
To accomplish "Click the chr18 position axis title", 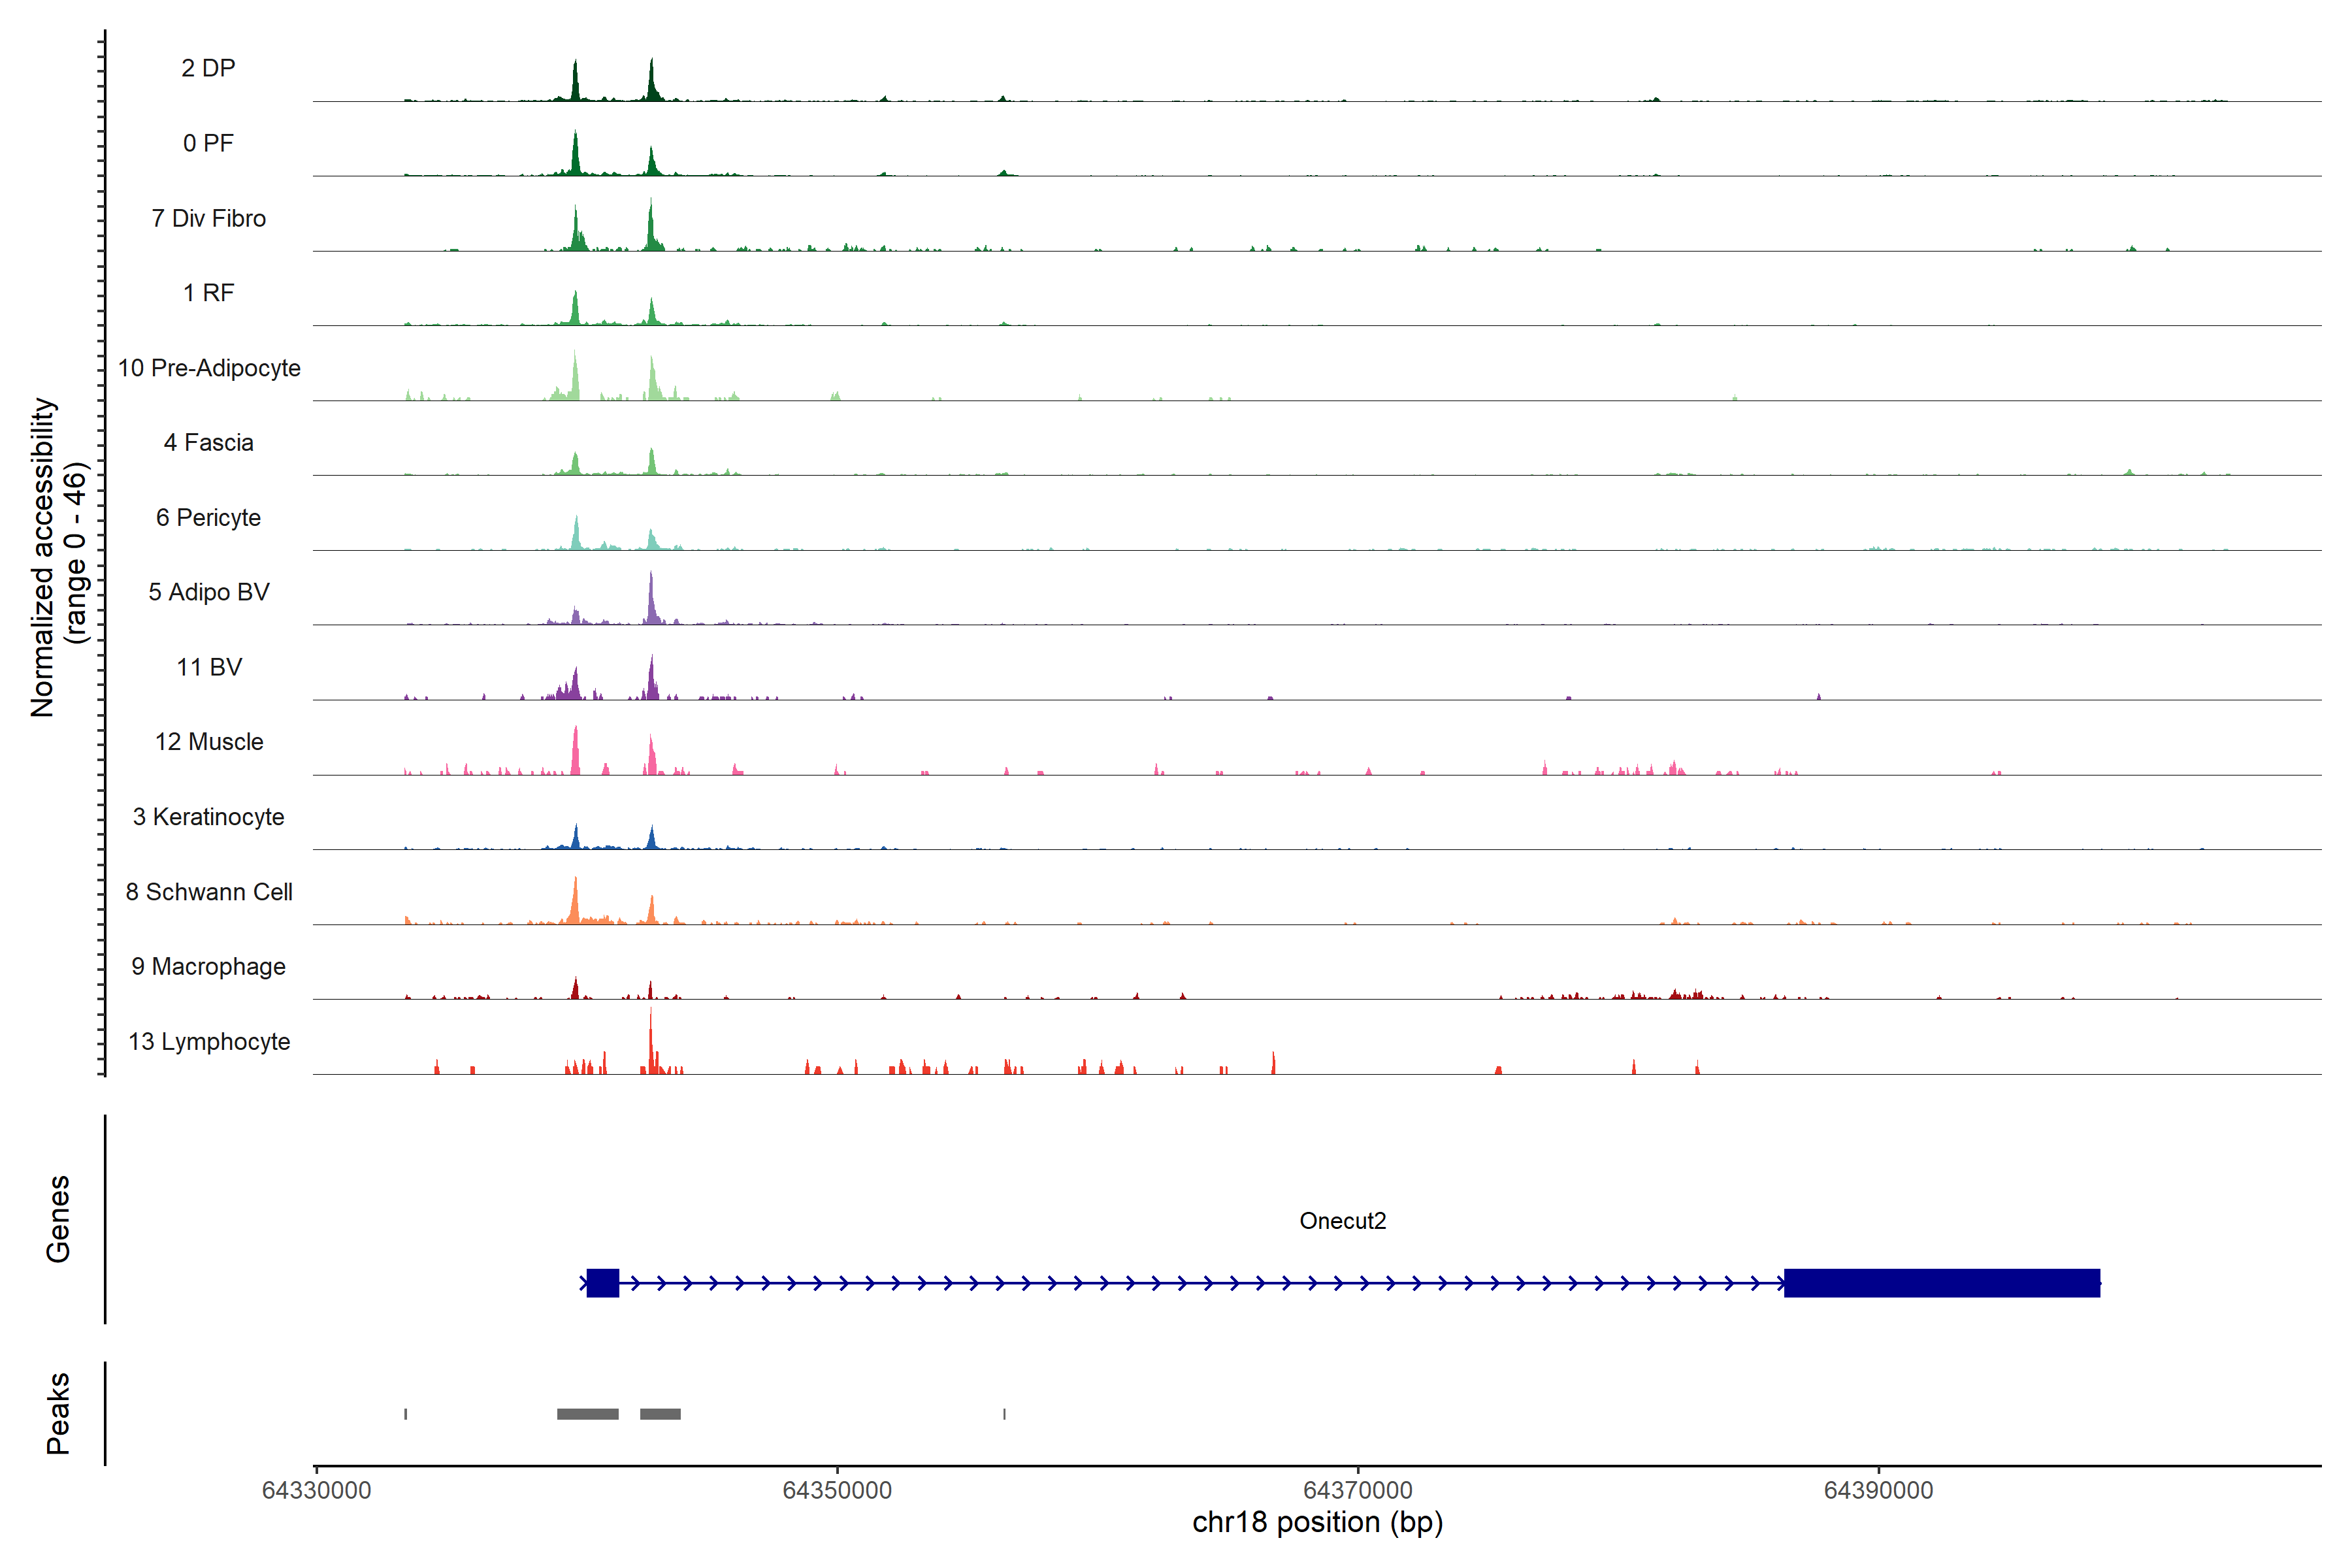I will [1317, 1522].
